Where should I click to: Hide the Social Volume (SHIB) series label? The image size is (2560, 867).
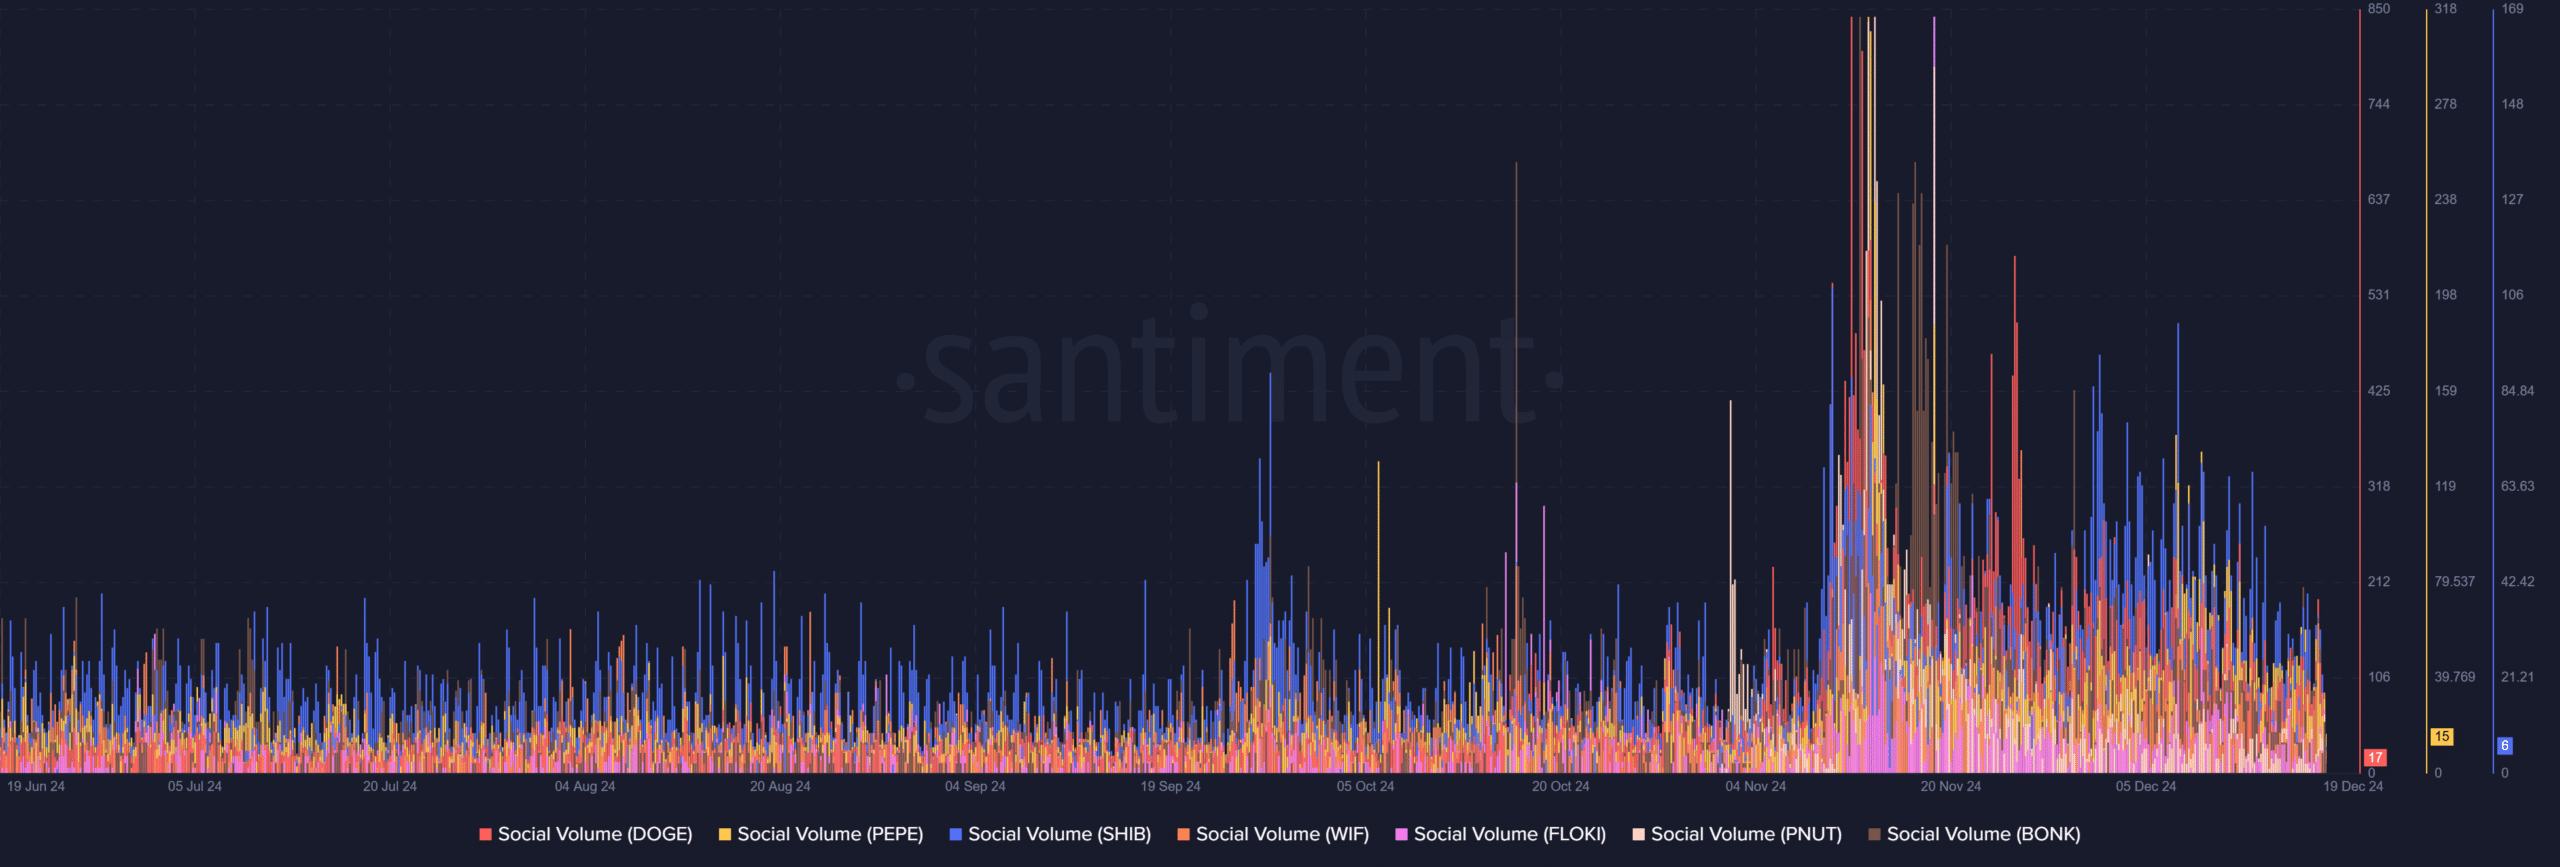click(1059, 834)
